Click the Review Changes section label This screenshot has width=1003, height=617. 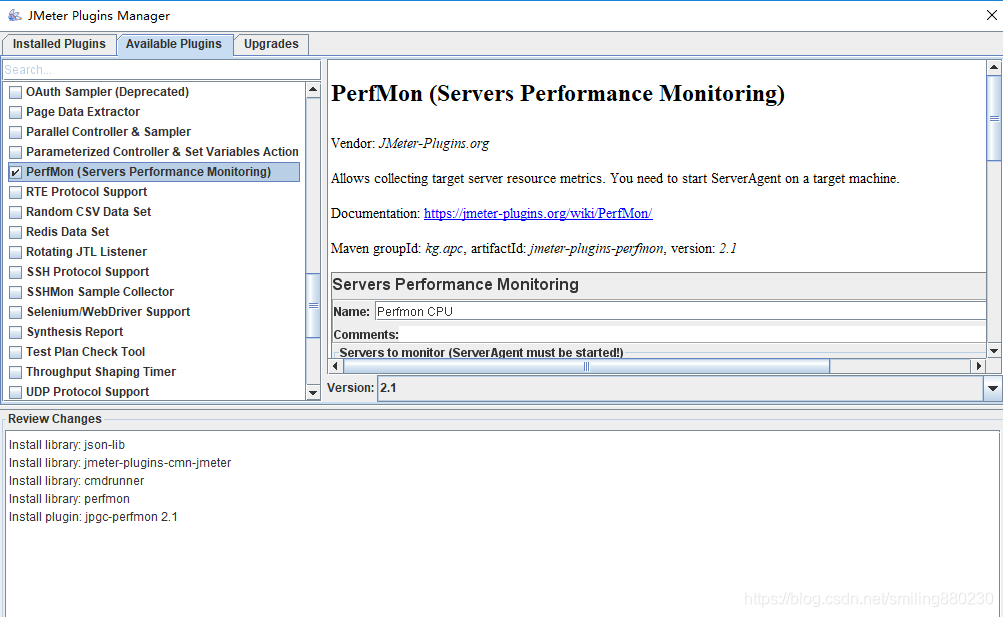[x=54, y=419]
